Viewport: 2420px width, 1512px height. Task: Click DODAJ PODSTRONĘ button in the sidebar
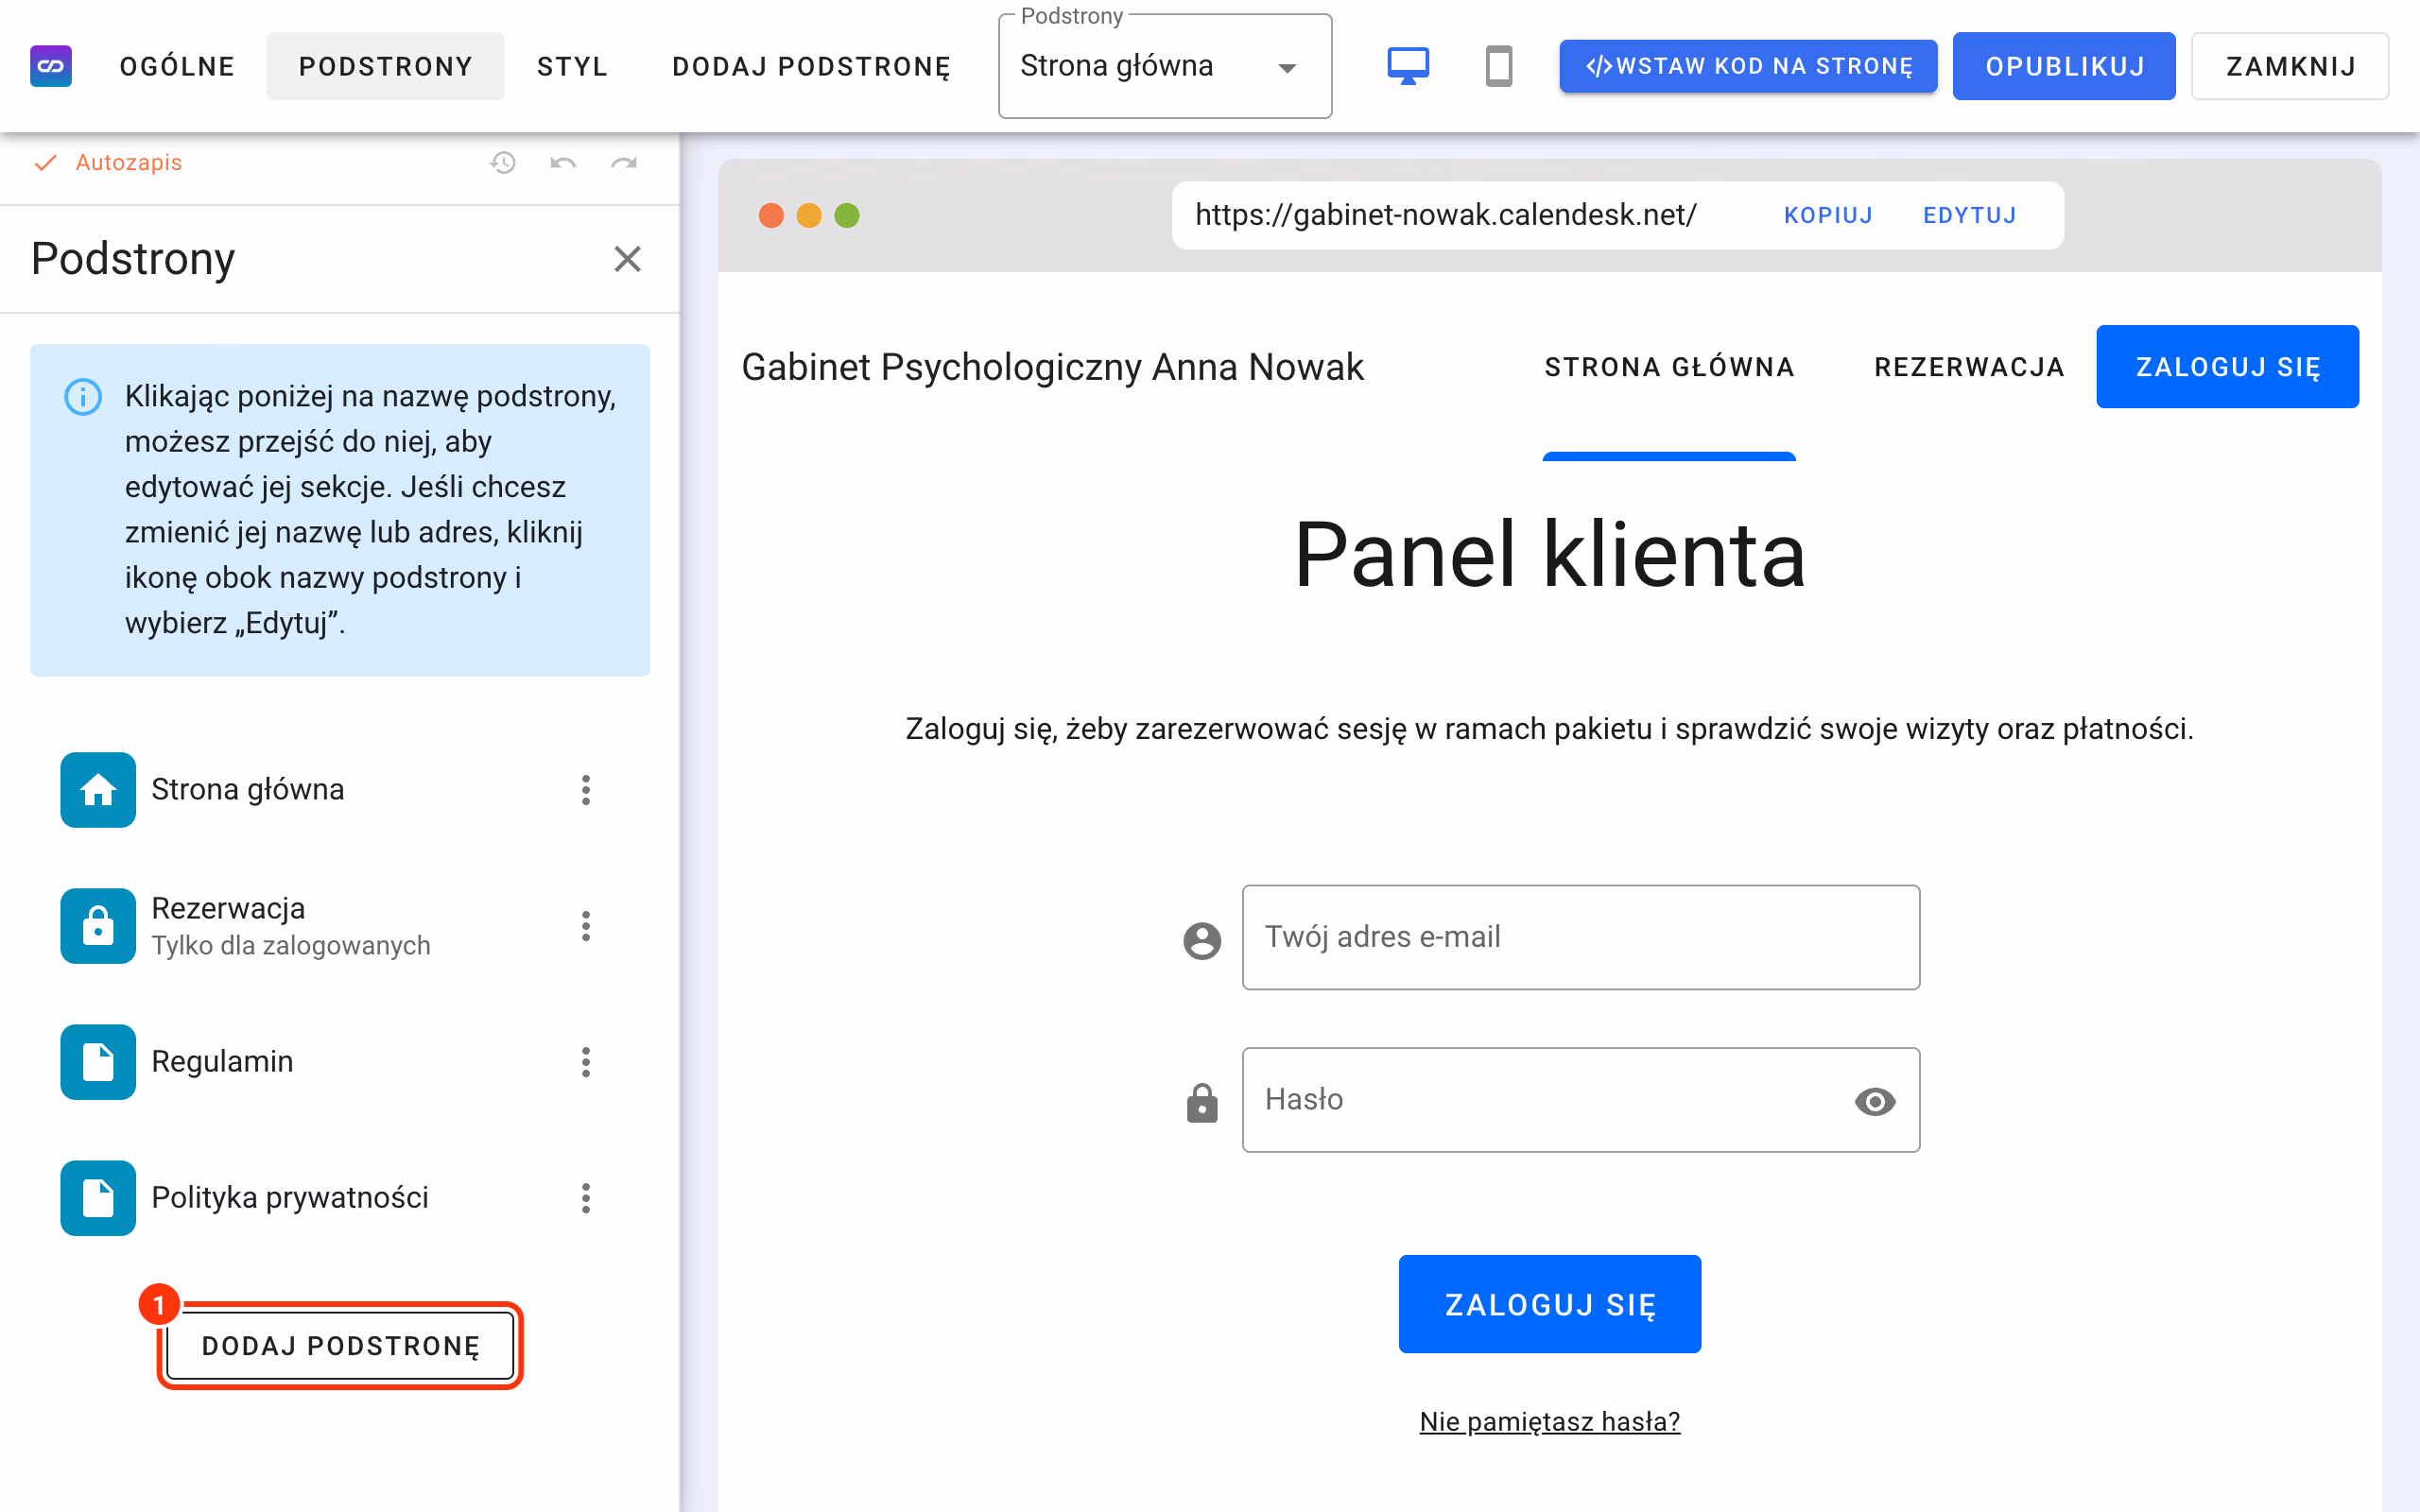[340, 1345]
